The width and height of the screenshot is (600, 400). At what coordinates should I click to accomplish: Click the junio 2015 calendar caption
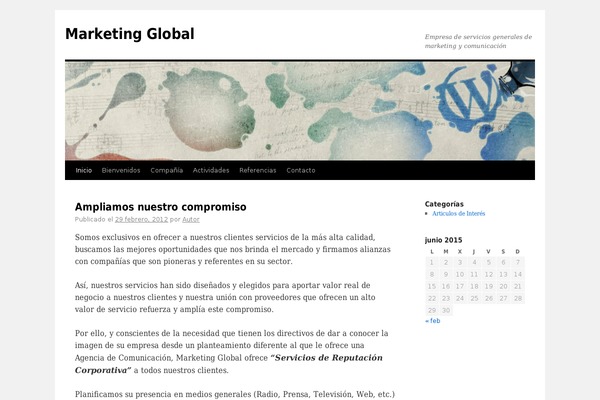(443, 240)
